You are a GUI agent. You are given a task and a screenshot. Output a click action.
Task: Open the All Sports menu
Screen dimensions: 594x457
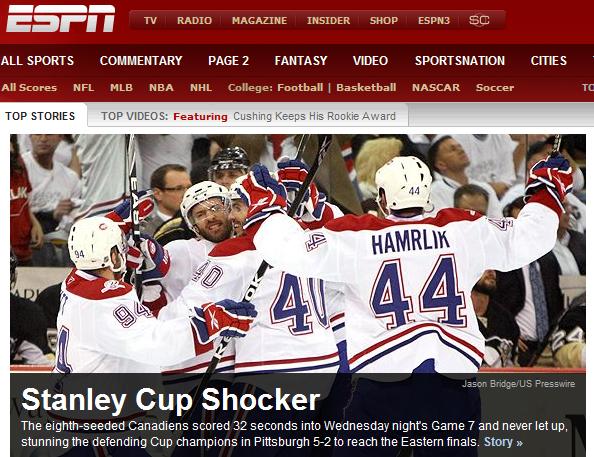(x=37, y=61)
